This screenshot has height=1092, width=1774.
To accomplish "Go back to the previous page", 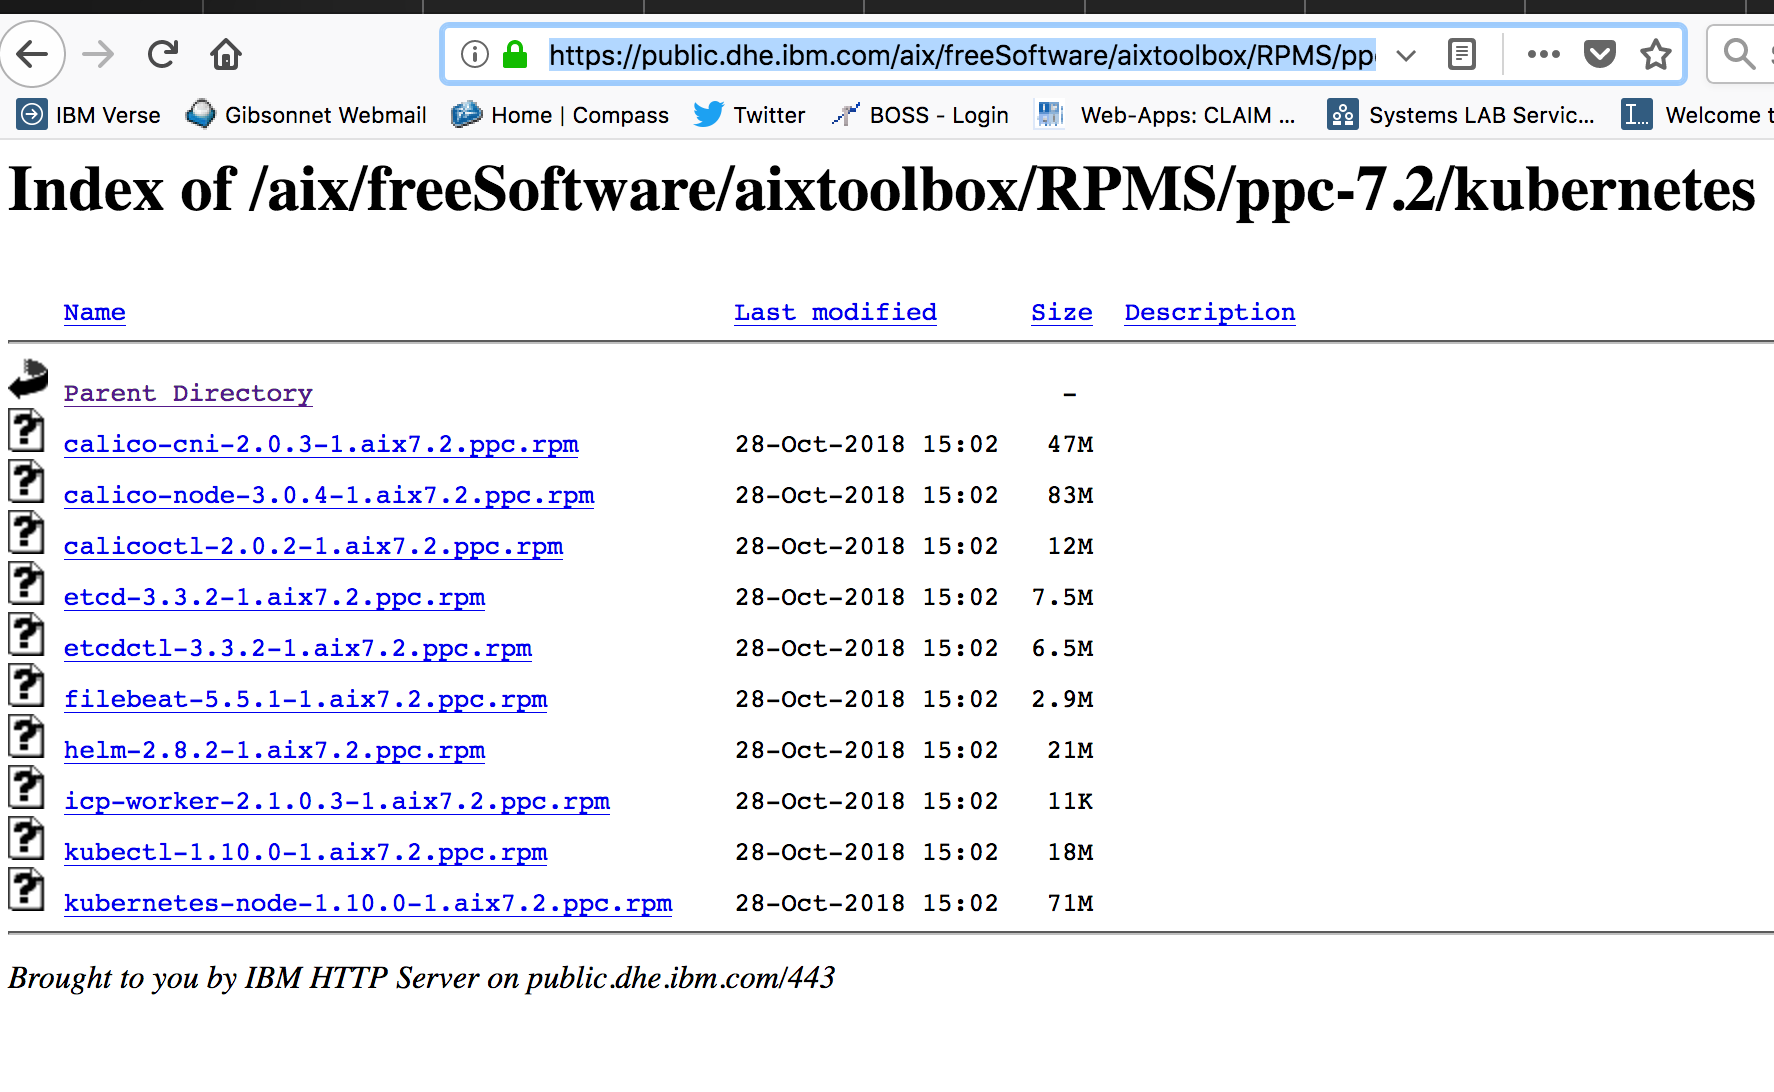I will (33, 54).
